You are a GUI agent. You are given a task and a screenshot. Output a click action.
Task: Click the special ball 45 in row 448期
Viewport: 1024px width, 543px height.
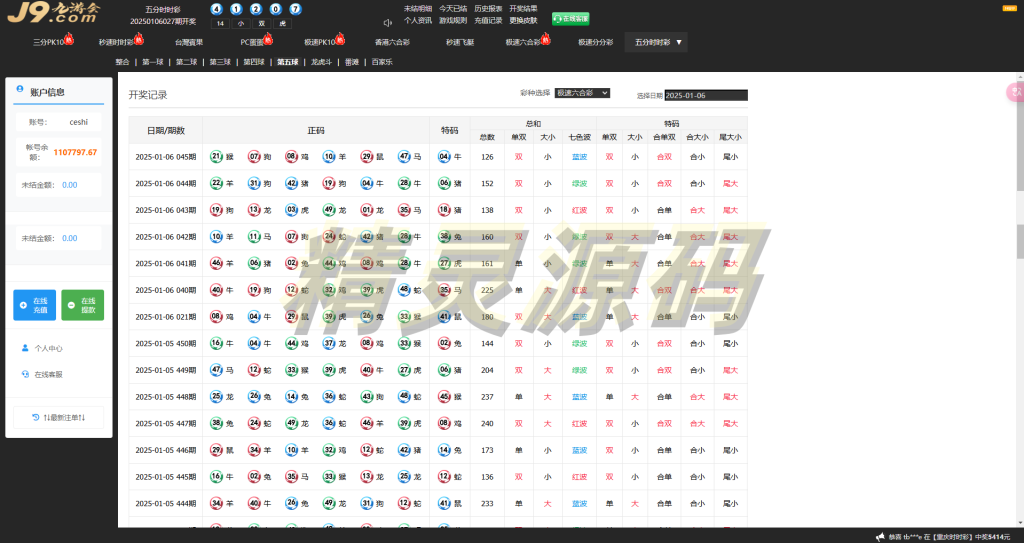point(444,397)
